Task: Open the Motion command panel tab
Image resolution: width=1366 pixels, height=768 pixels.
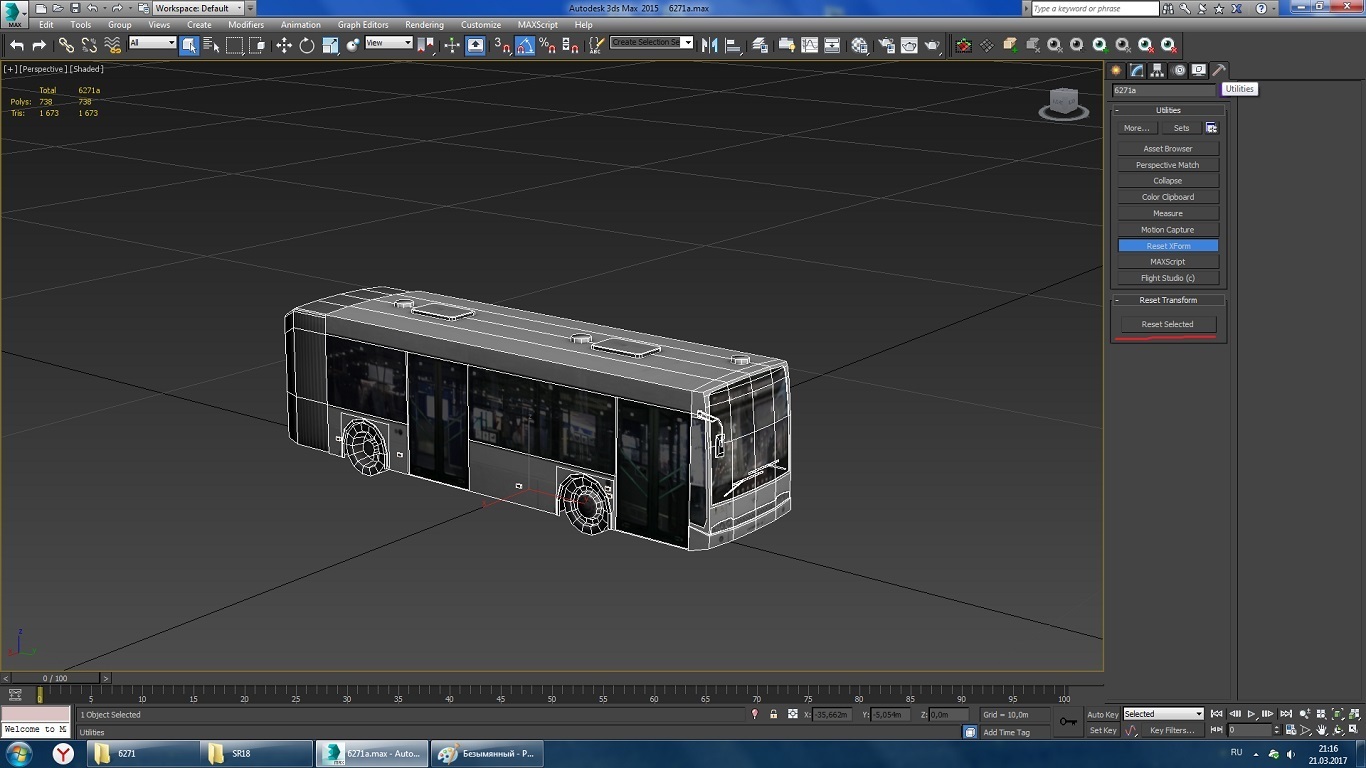Action: [1178, 70]
